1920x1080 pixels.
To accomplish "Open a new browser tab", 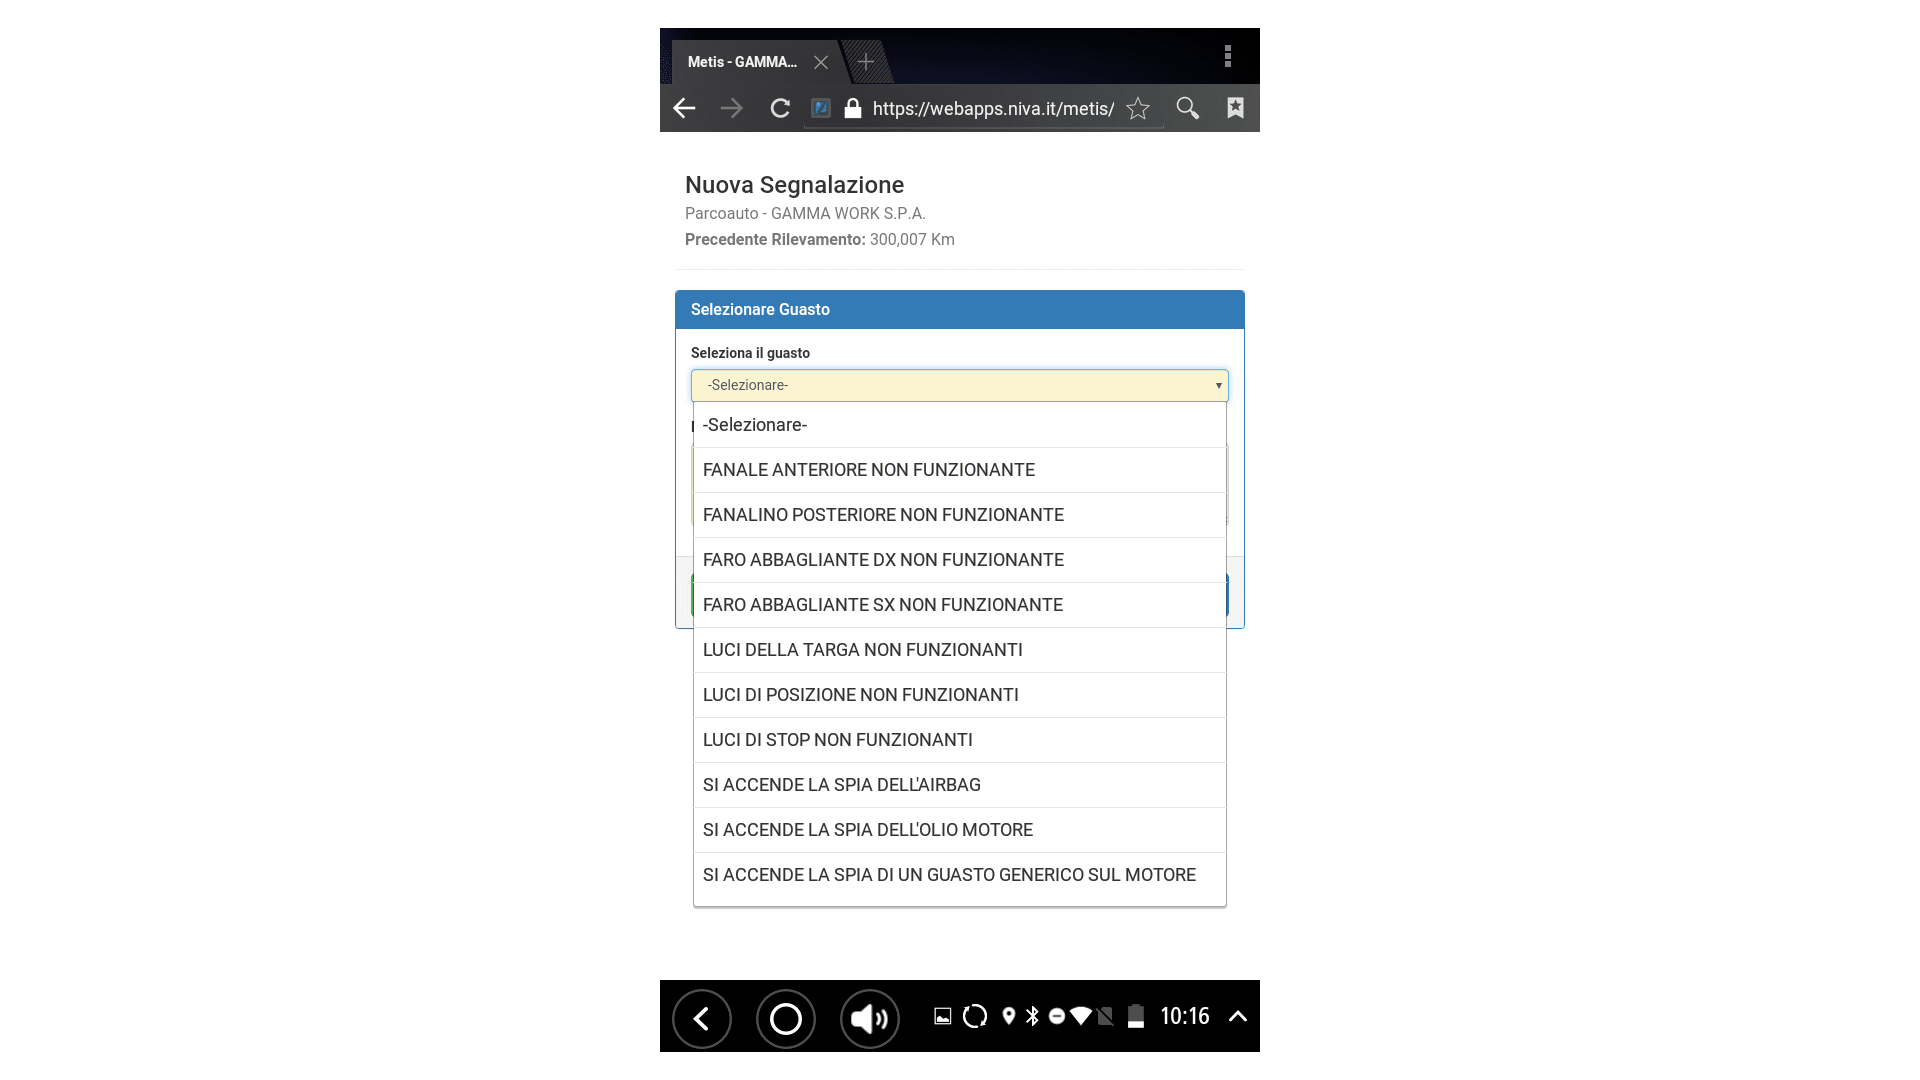I will coord(866,62).
